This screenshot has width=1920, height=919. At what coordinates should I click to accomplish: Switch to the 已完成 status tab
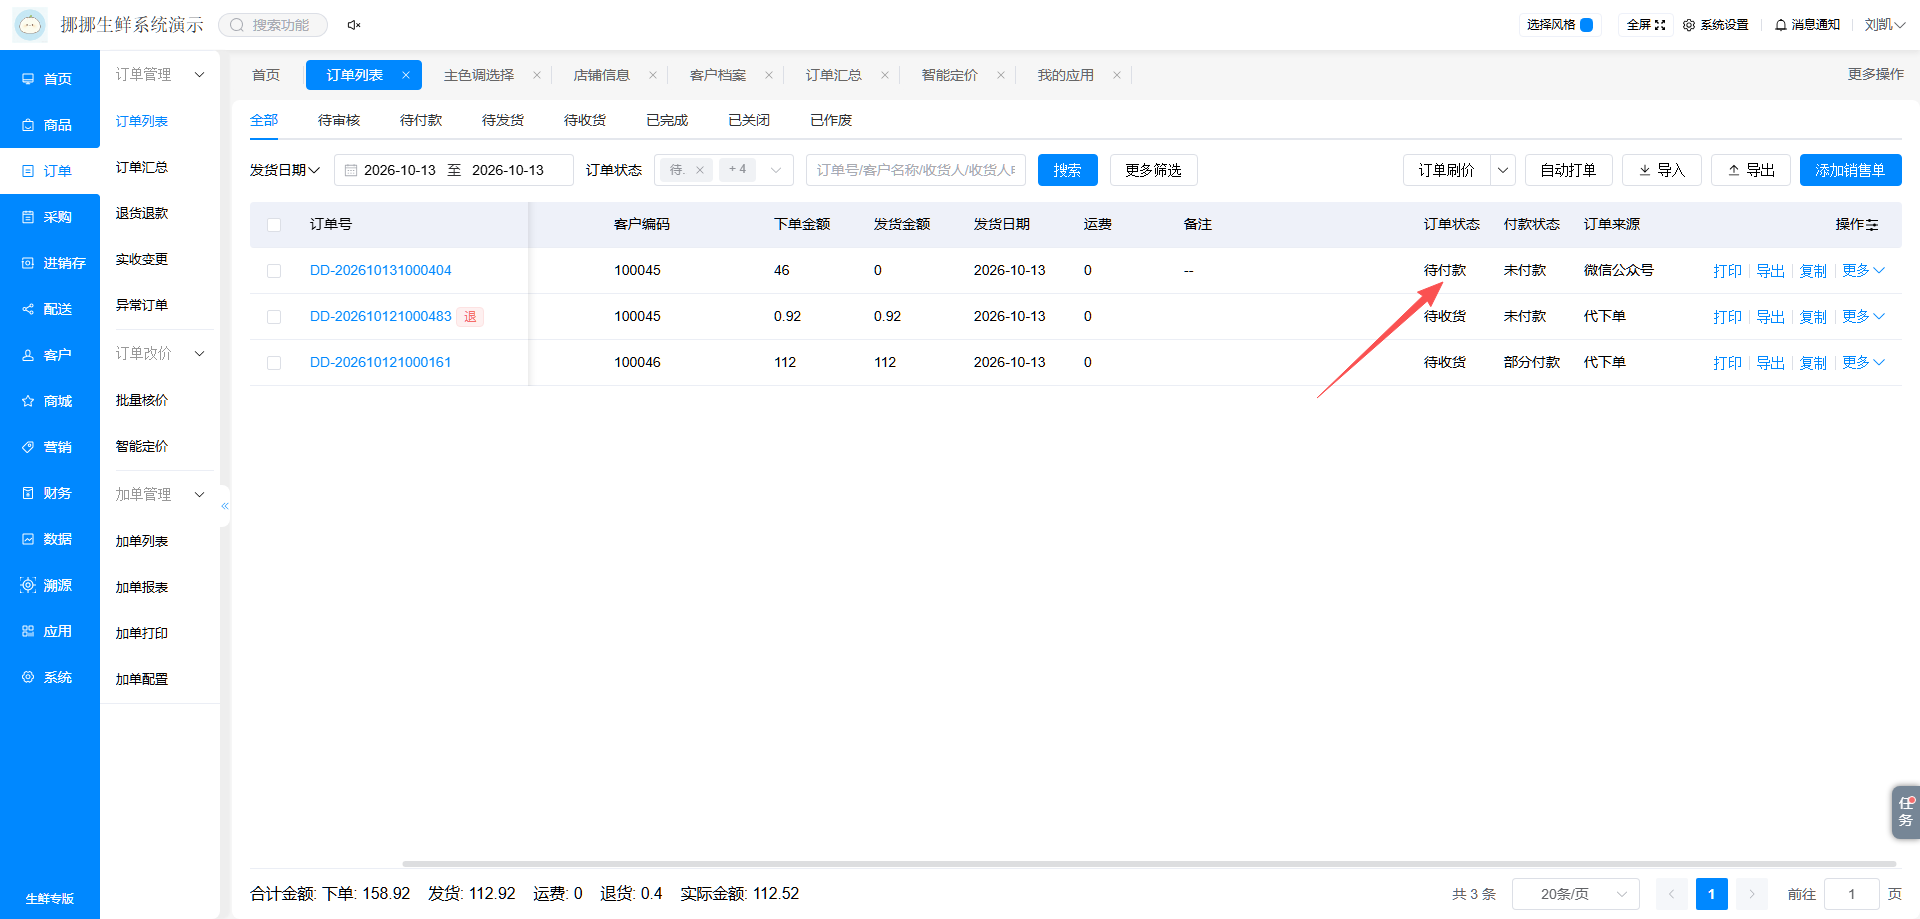point(667,120)
